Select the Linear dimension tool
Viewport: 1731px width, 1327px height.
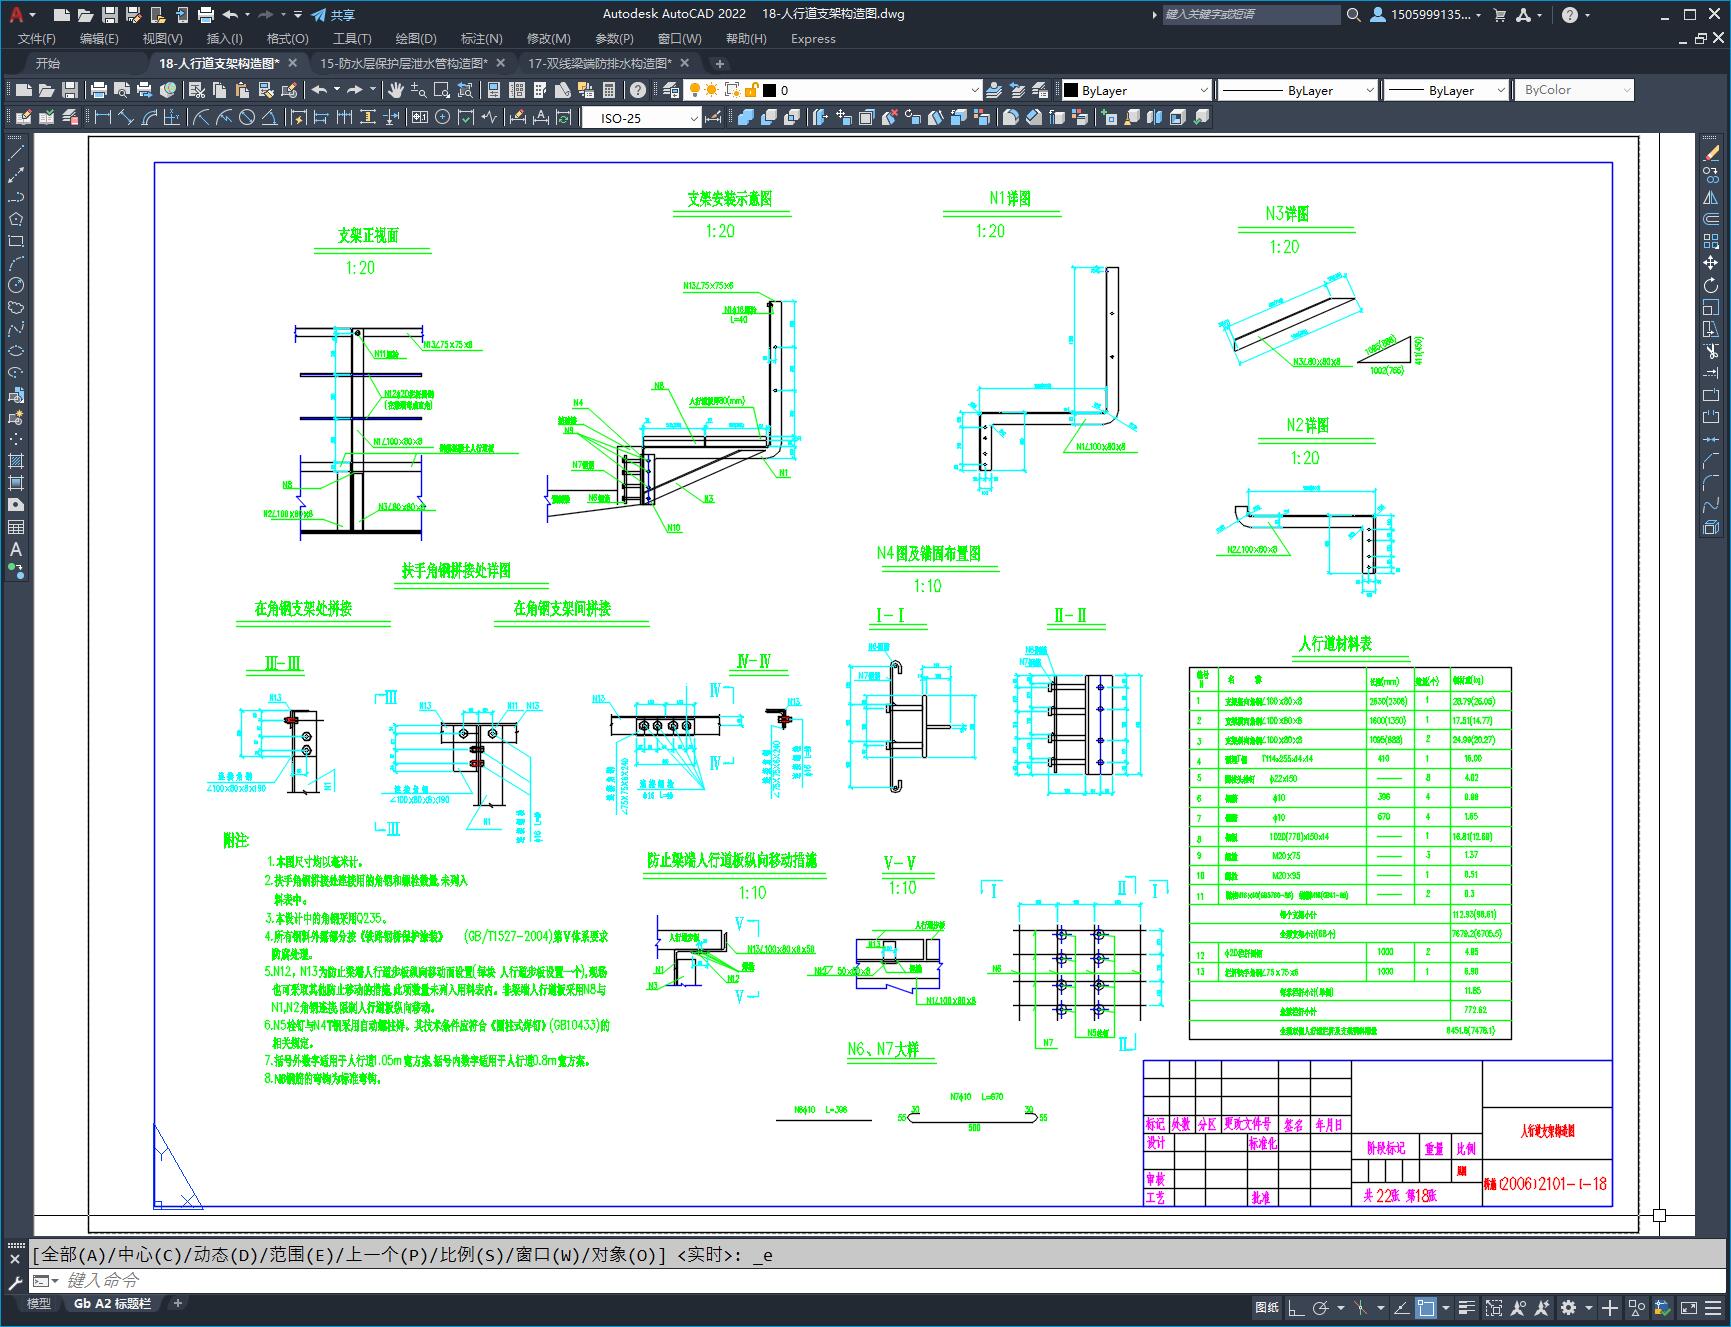pyautogui.click(x=102, y=117)
